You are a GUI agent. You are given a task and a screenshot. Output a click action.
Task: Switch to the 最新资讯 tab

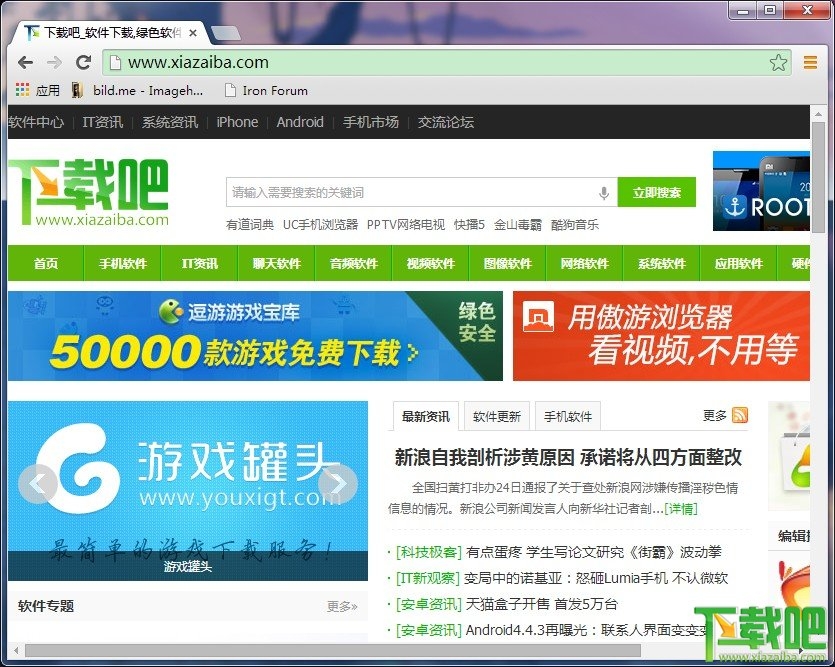pyautogui.click(x=425, y=416)
